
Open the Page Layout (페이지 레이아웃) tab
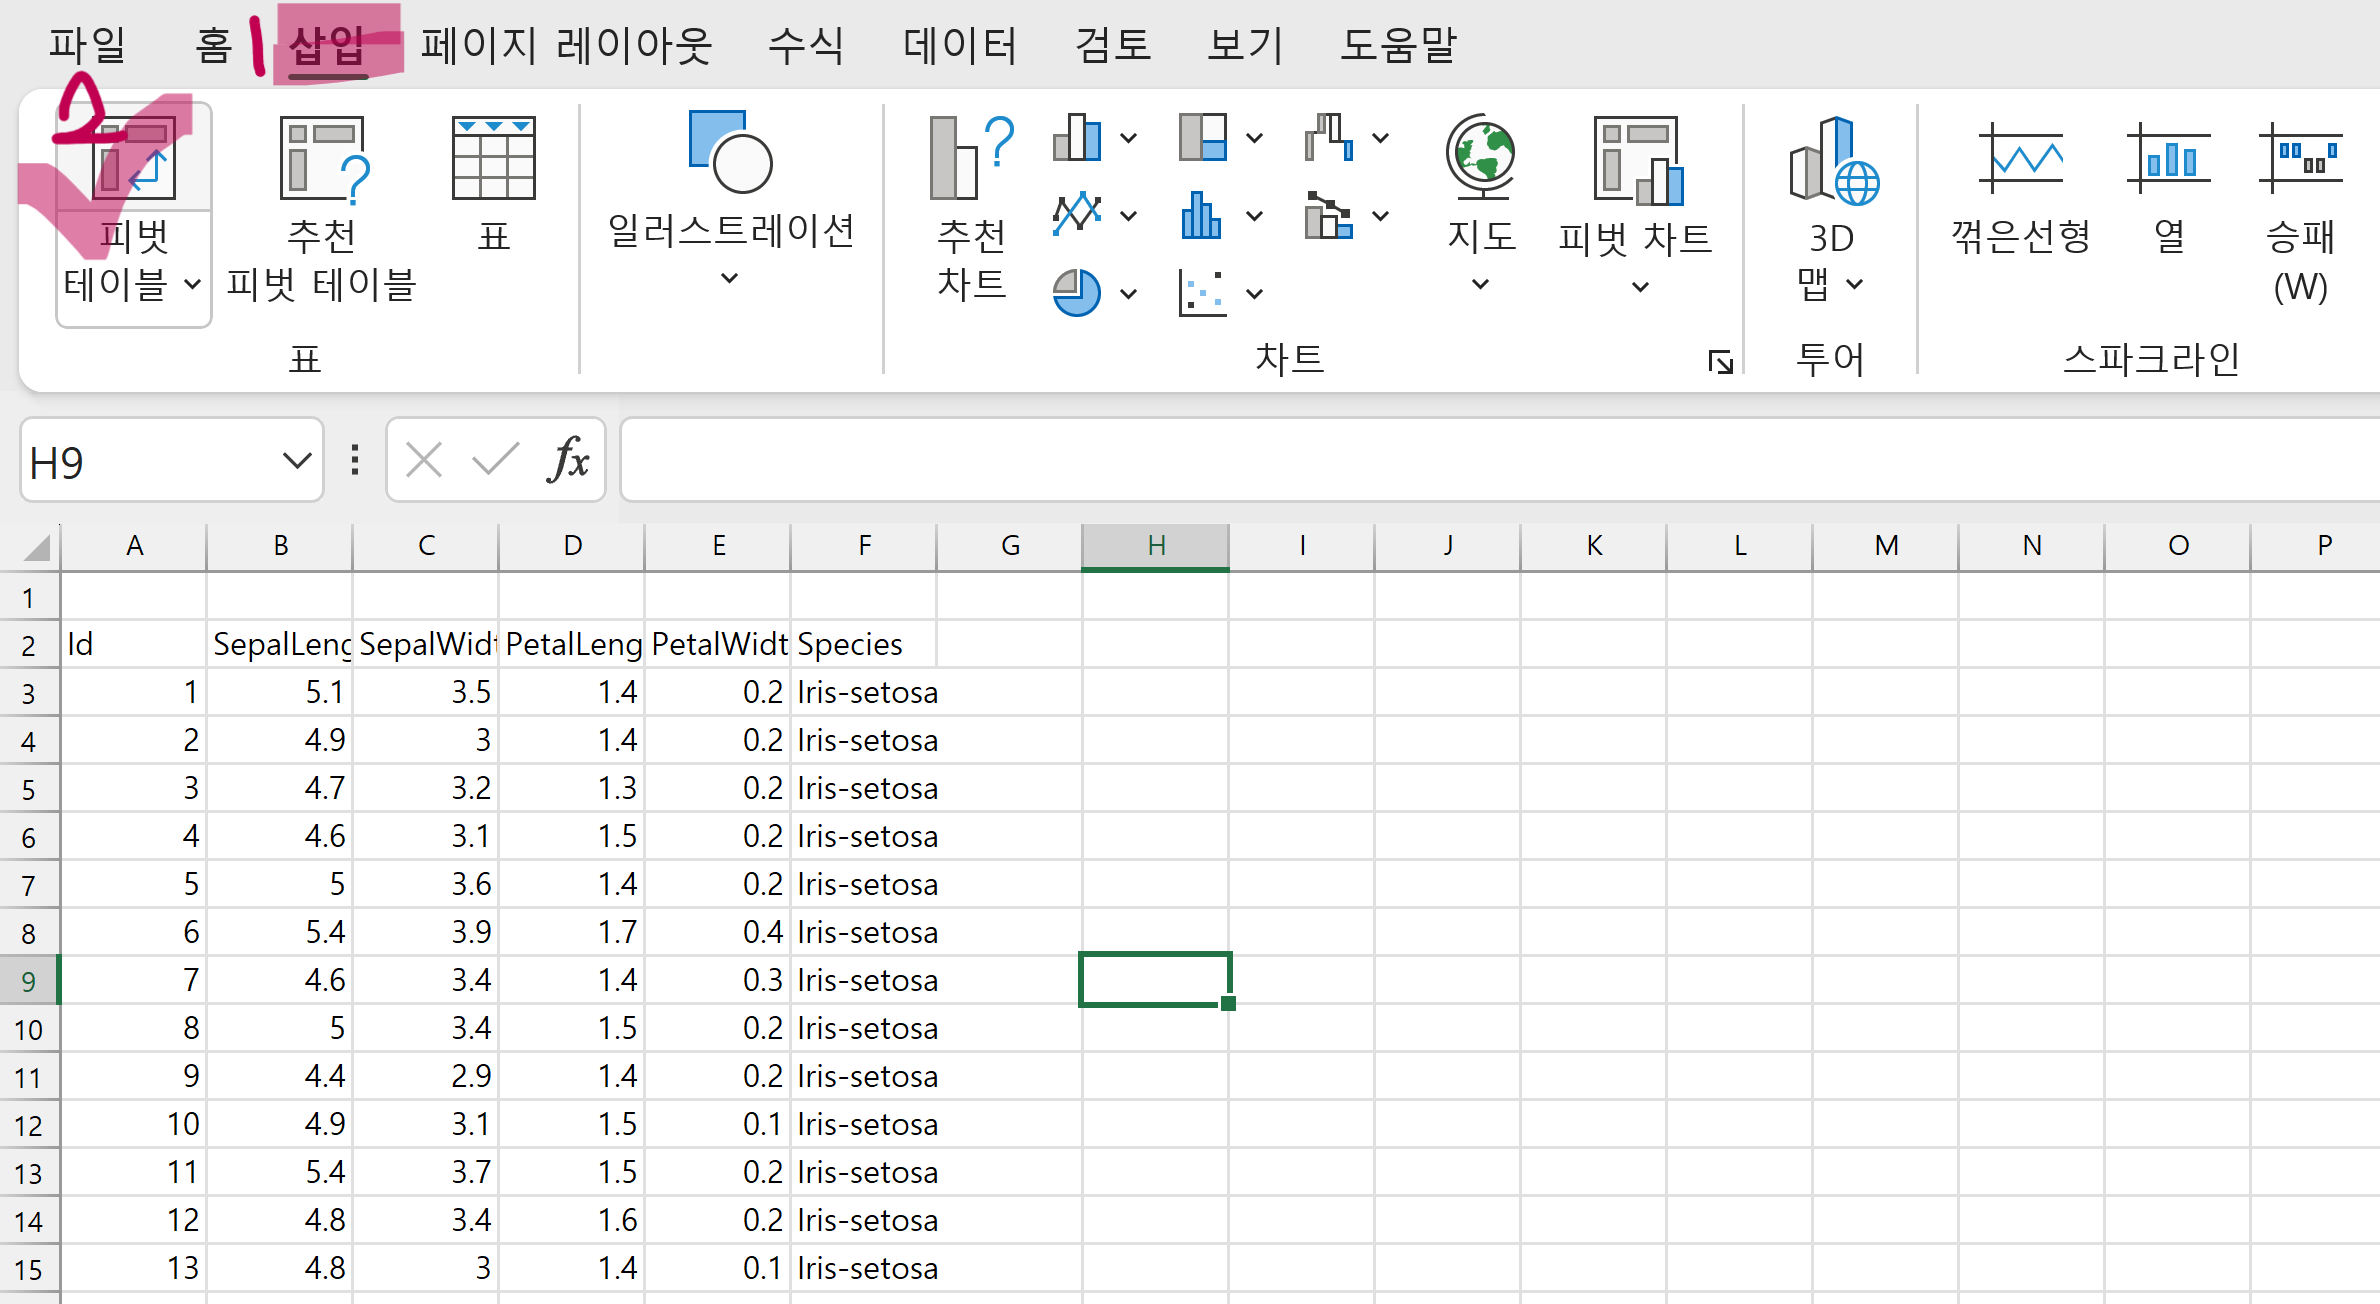(565, 45)
